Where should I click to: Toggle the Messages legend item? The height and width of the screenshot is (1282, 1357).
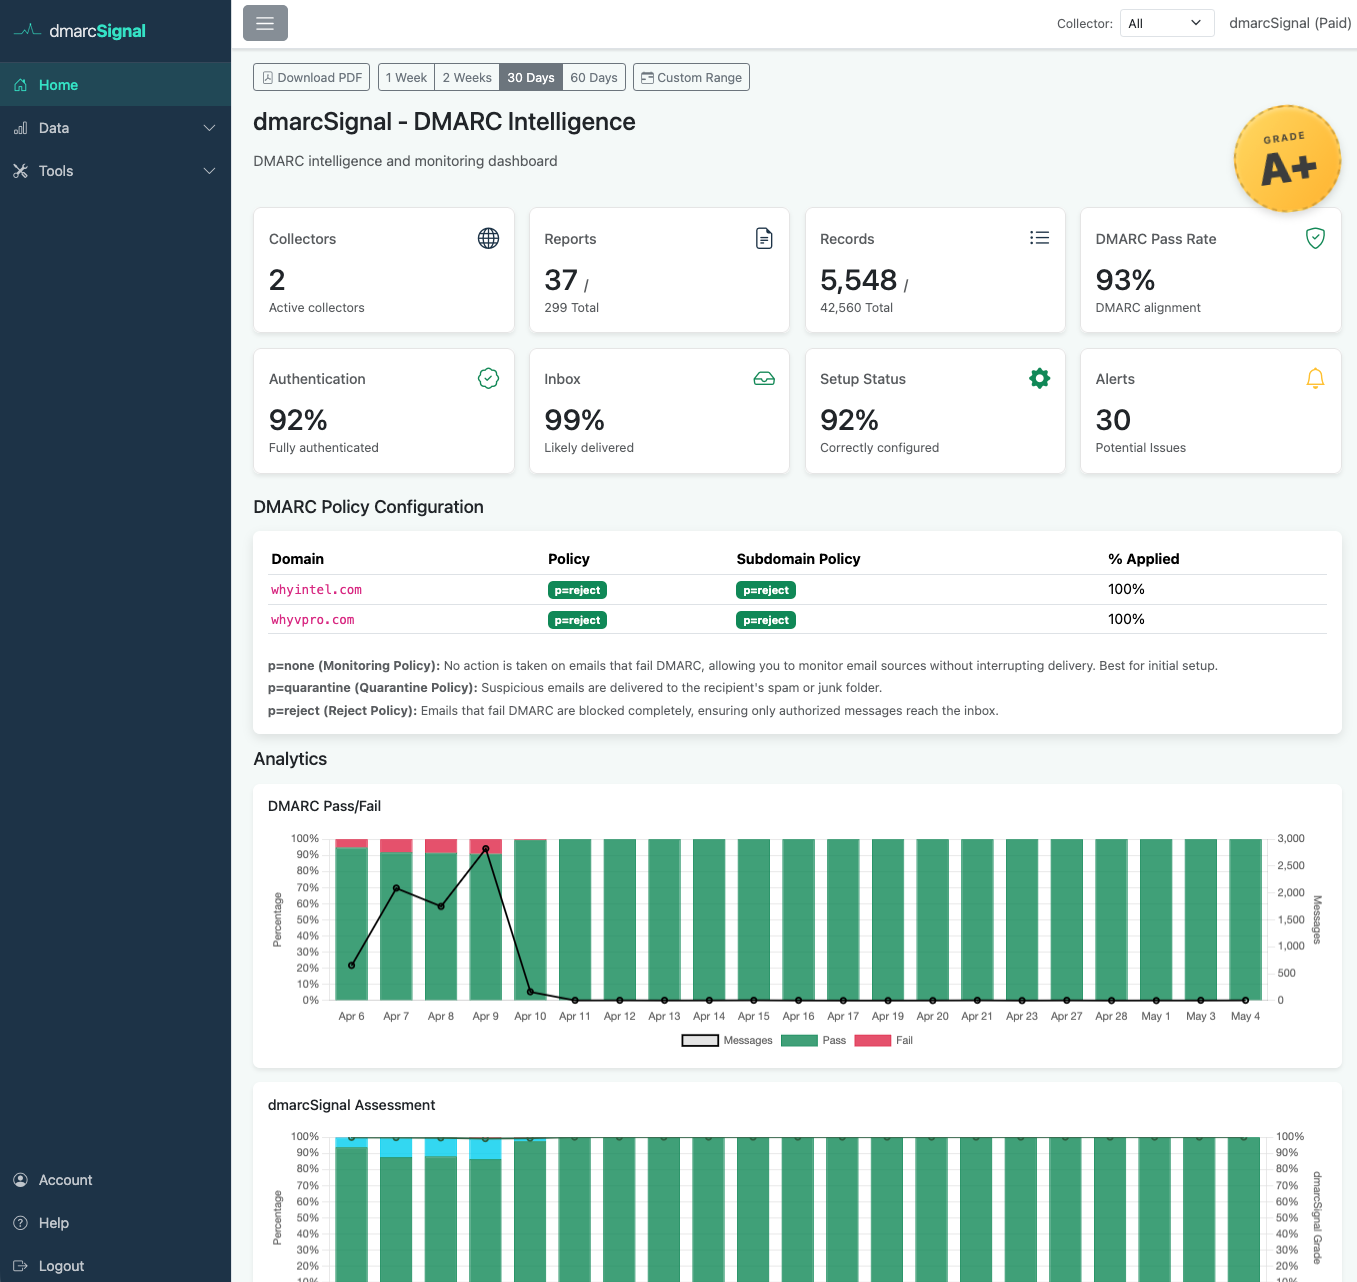point(727,1040)
